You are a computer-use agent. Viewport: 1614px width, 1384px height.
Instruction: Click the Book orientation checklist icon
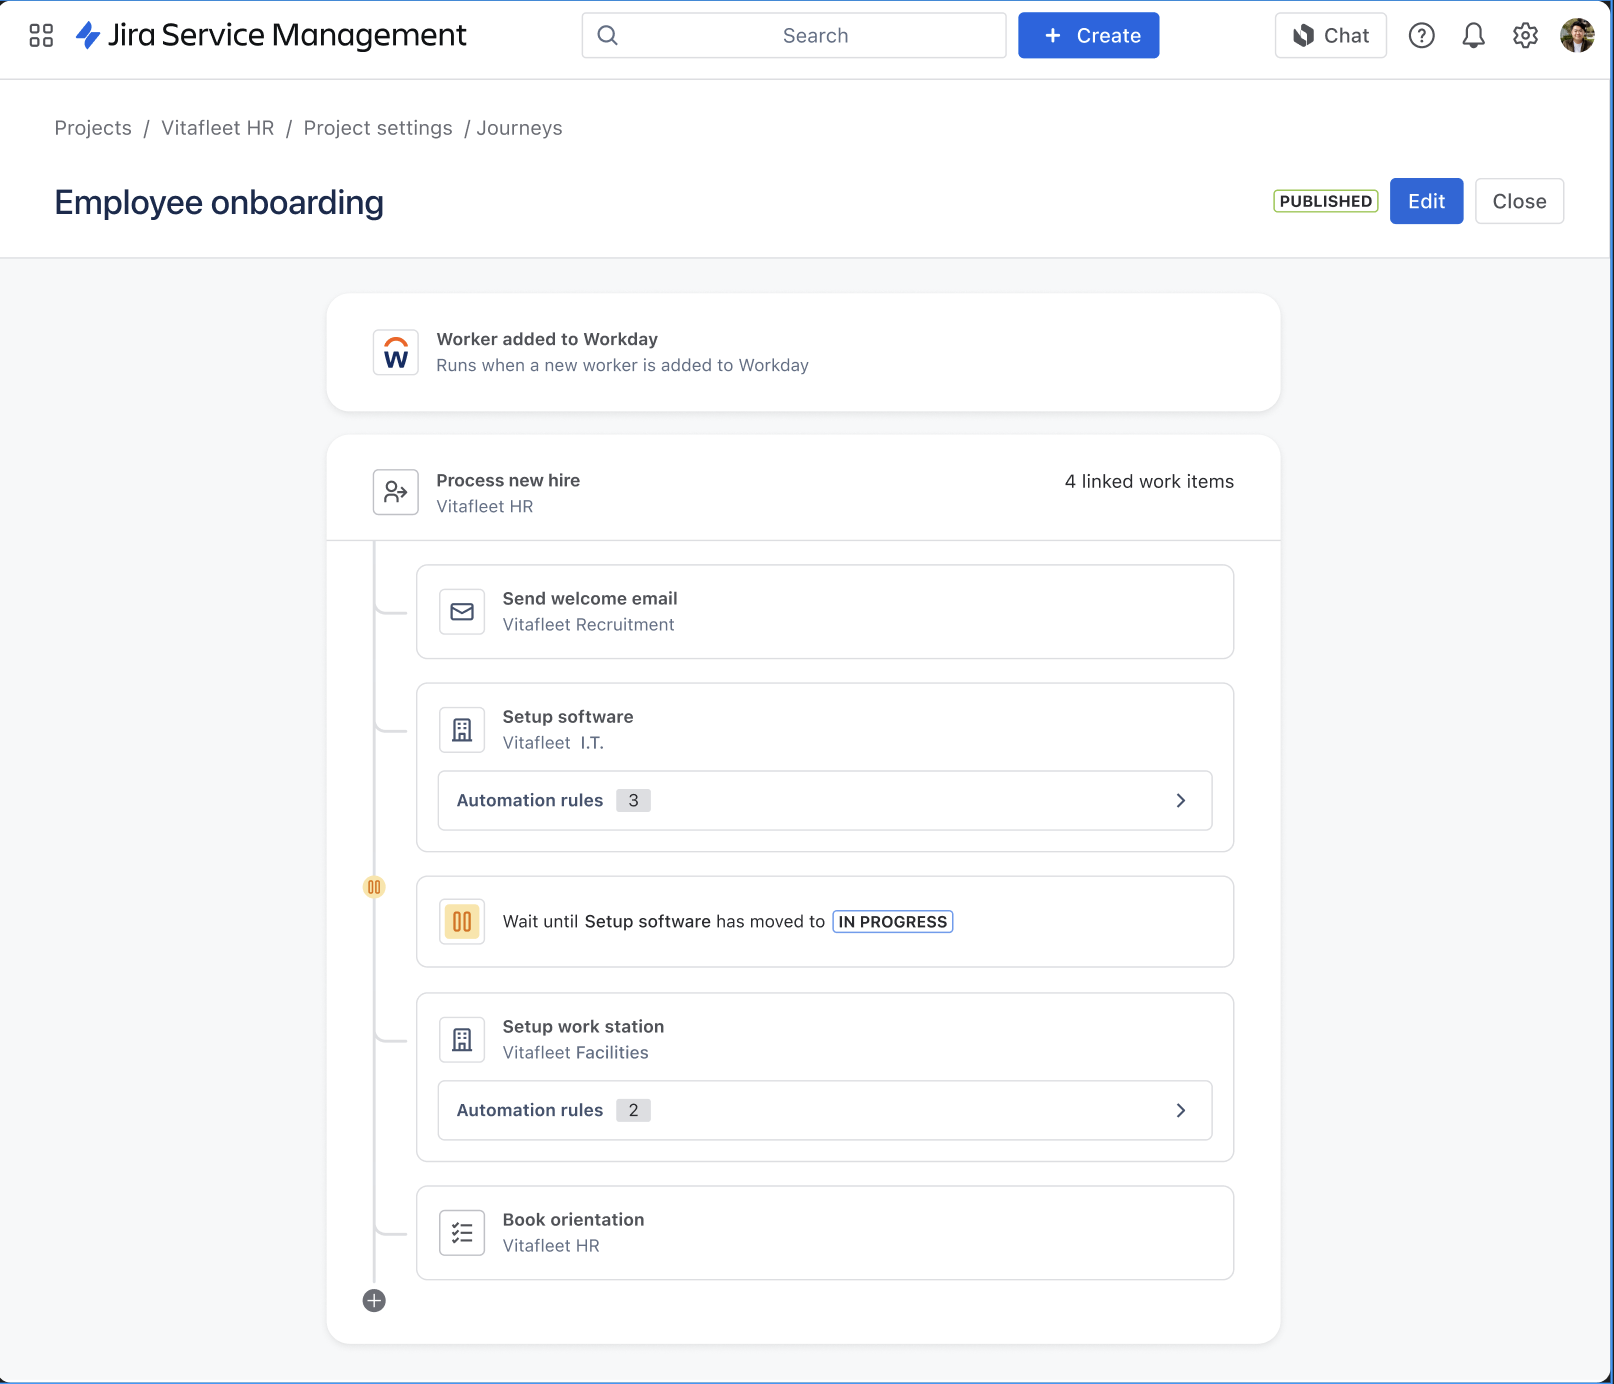[461, 1232]
